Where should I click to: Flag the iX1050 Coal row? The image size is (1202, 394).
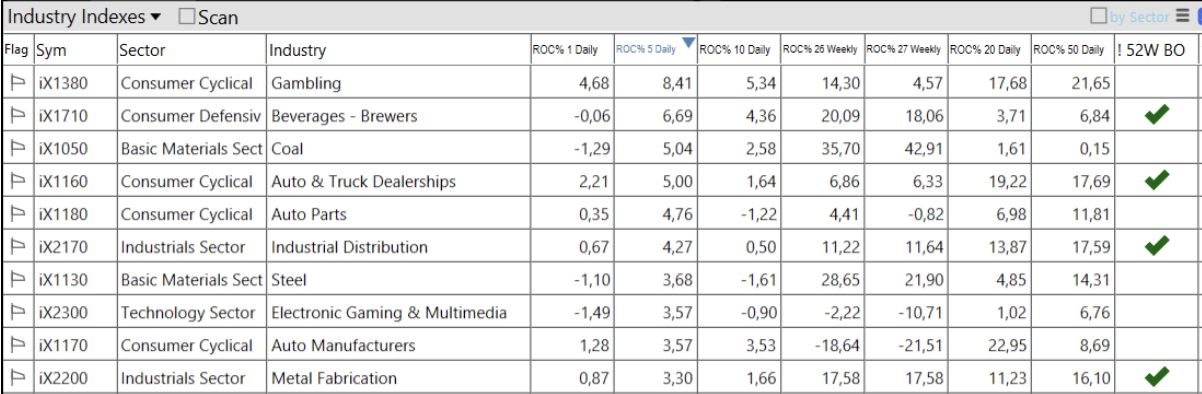point(16,149)
